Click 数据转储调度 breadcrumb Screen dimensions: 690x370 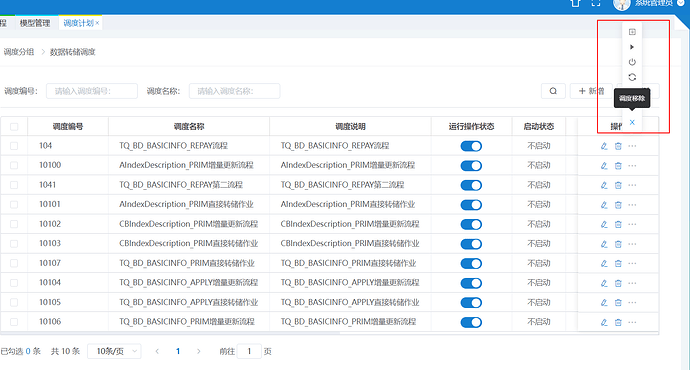73,52
